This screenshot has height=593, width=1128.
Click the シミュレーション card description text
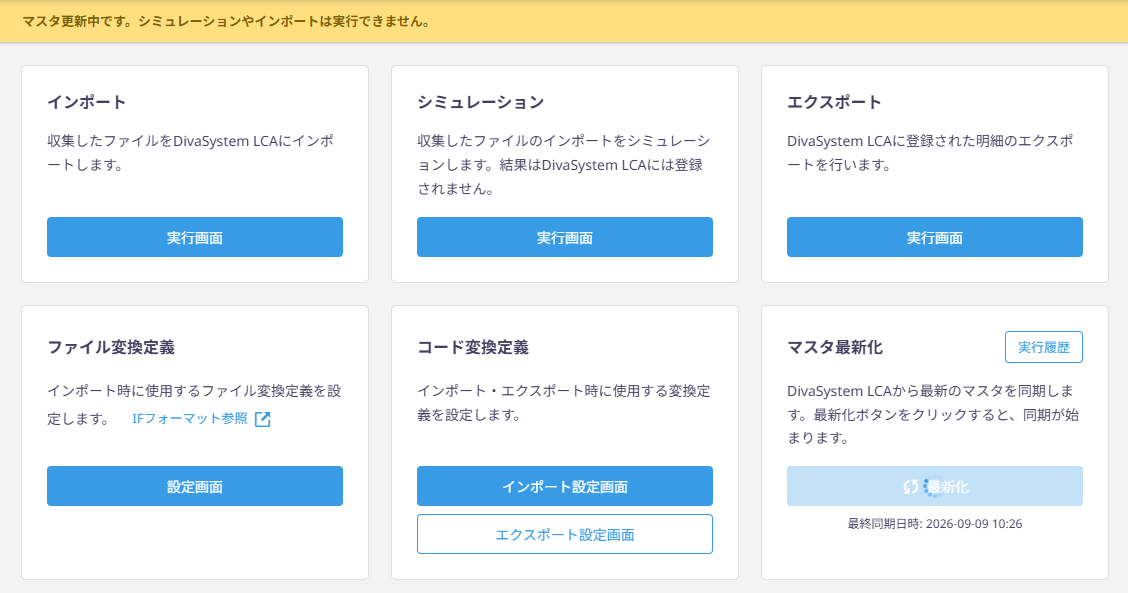(x=564, y=165)
